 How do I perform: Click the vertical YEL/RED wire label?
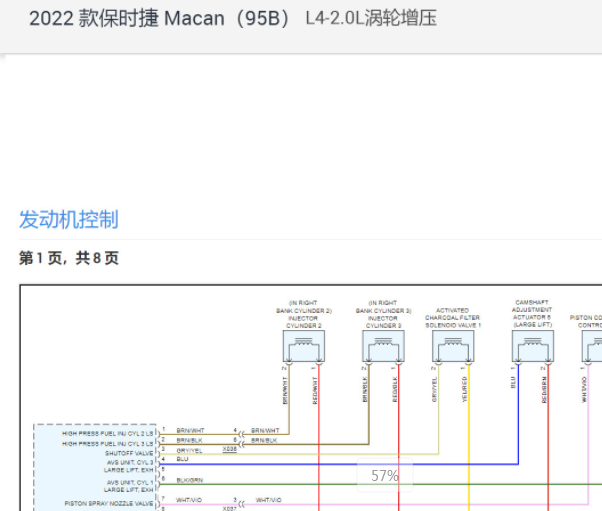pos(465,389)
